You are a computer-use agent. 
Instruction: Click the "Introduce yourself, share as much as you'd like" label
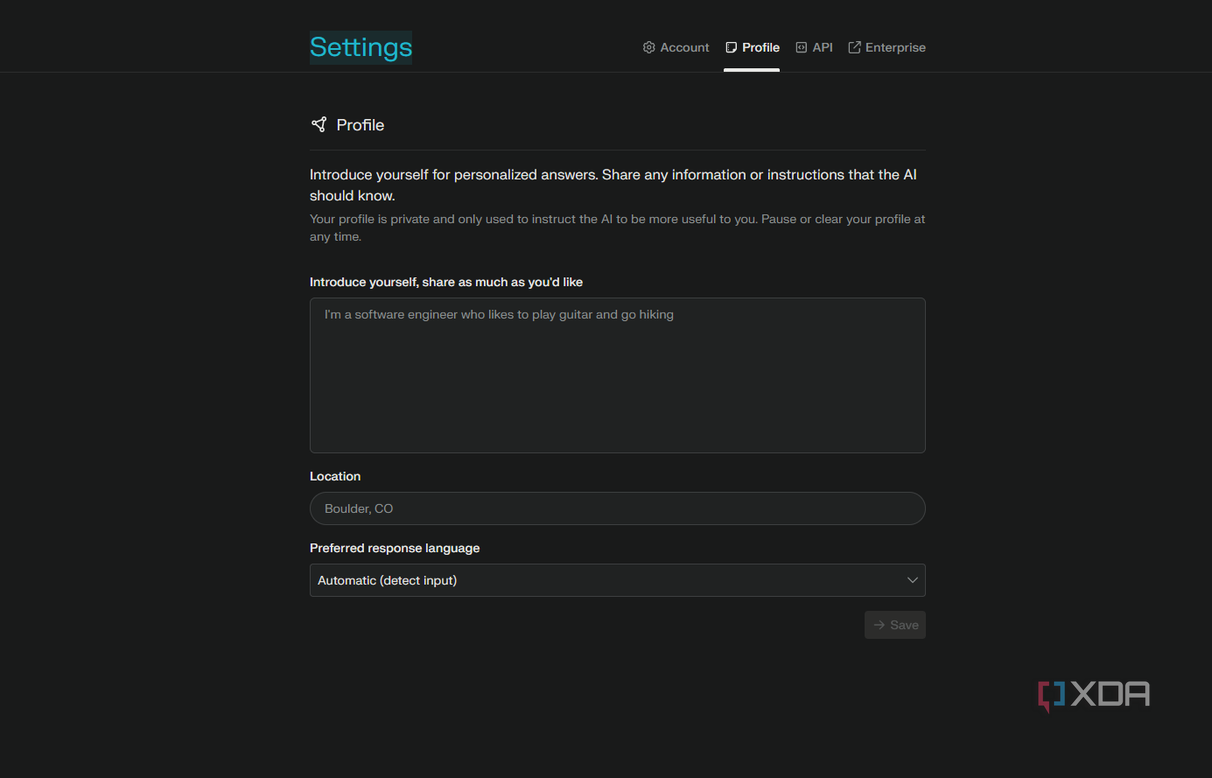pyautogui.click(x=446, y=282)
